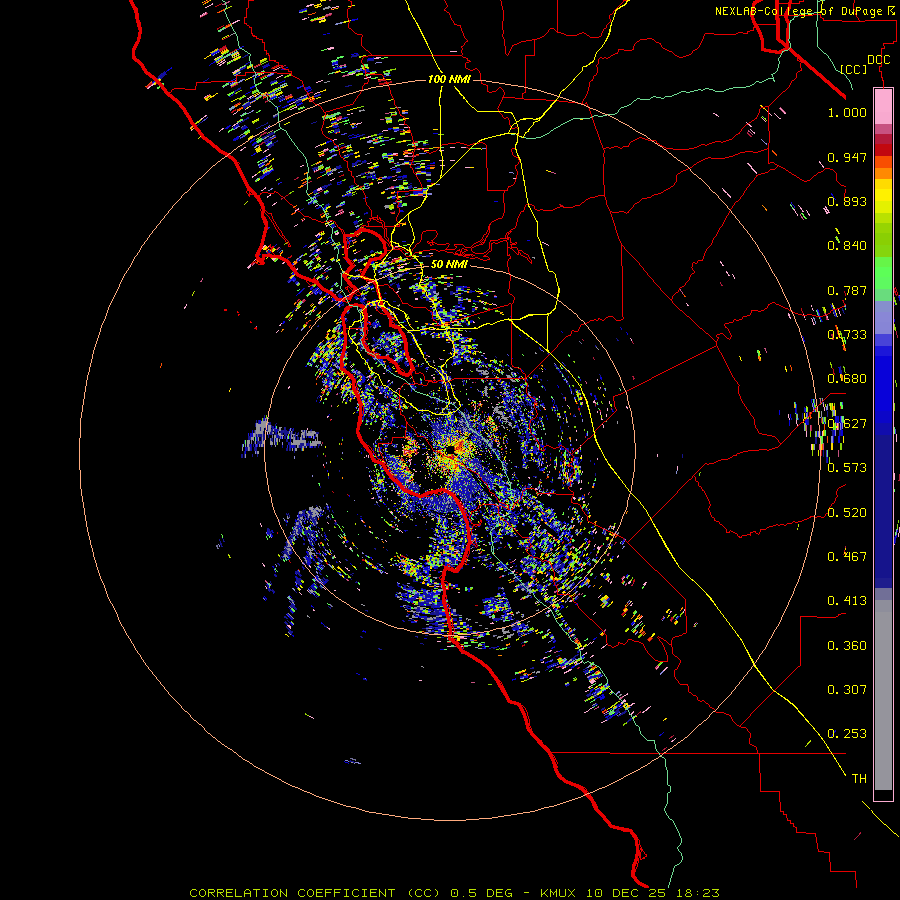
Task: Click the 0.787 legend value
Action: pyautogui.click(x=847, y=290)
